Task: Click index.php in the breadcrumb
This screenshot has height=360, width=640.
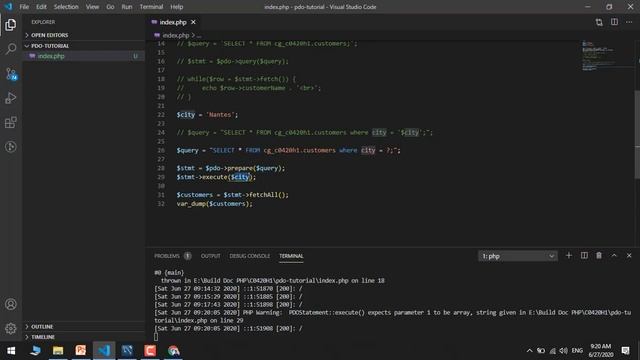Action: pyautogui.click(x=176, y=36)
